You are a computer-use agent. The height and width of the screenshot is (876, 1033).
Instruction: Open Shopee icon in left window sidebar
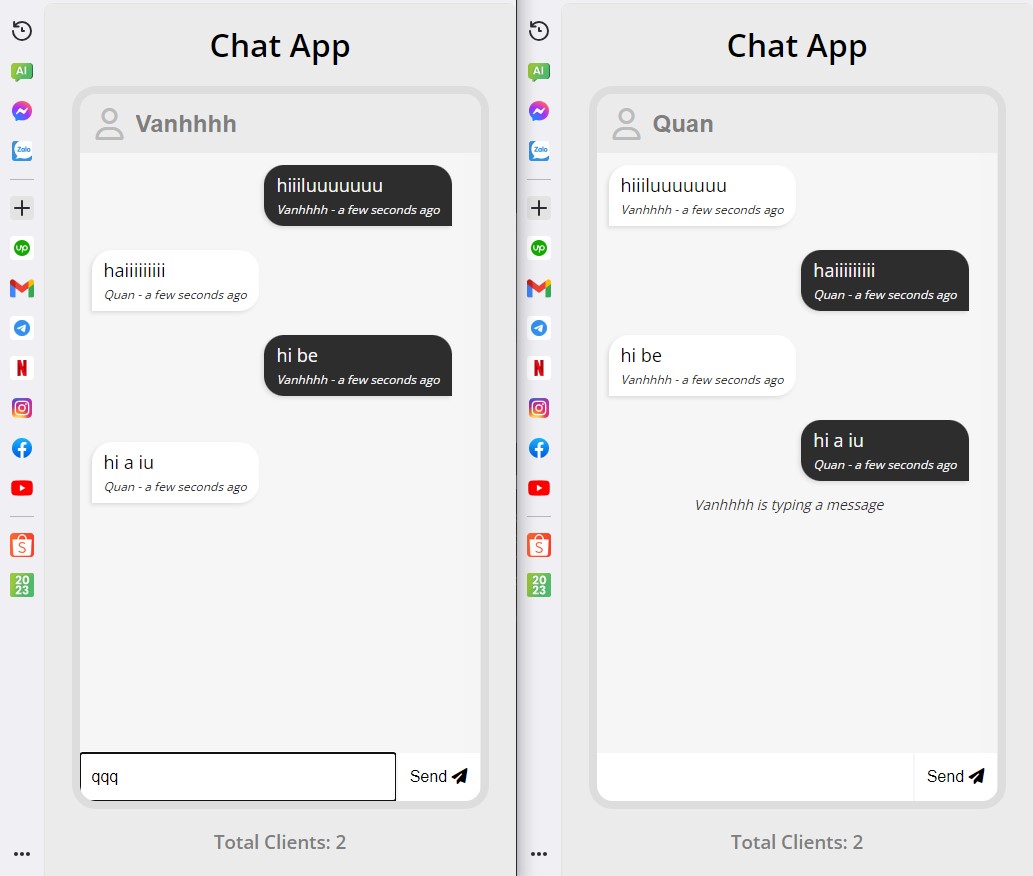[22, 545]
